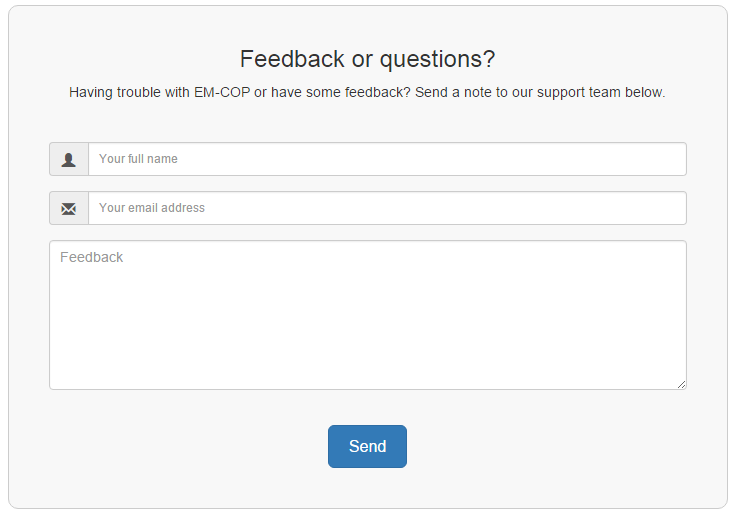Viewport: 736px width, 516px height.
Task: Click the envelope icon beside the email field
Action: point(69,208)
